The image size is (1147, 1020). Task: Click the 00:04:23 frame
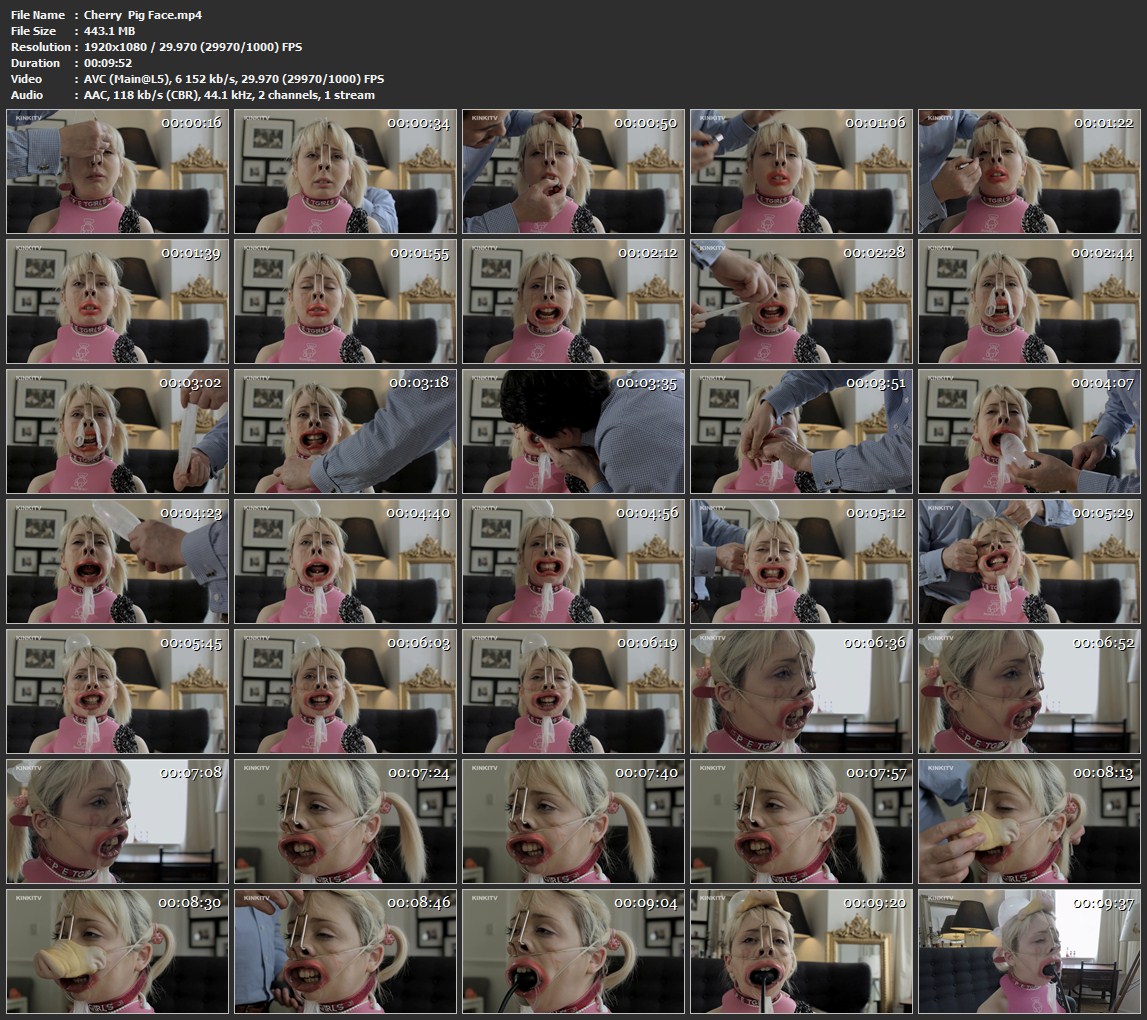click(x=117, y=561)
